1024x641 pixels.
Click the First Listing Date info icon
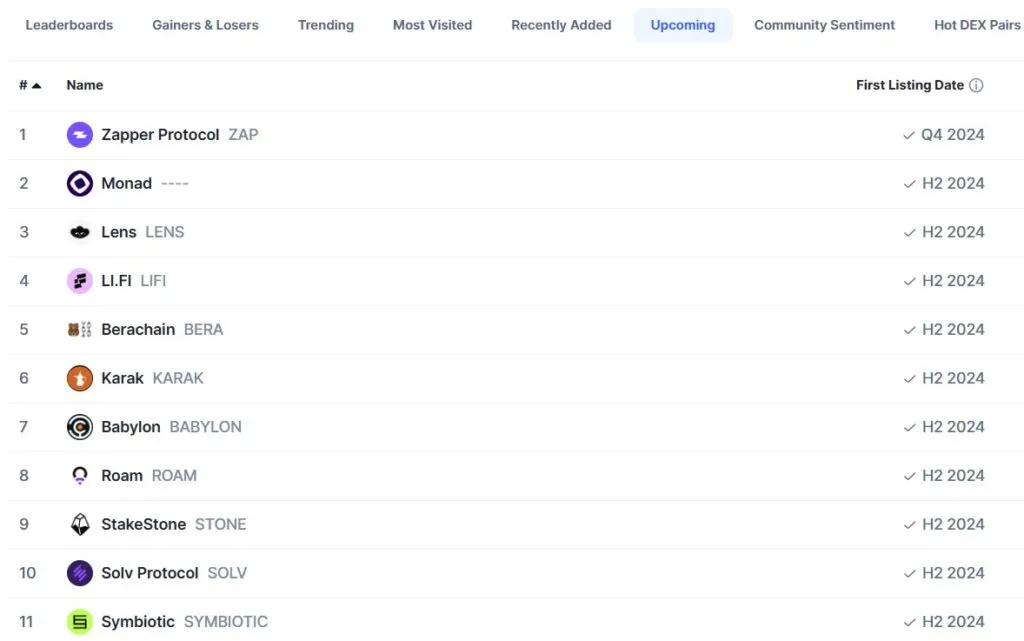pyautogui.click(x=976, y=86)
